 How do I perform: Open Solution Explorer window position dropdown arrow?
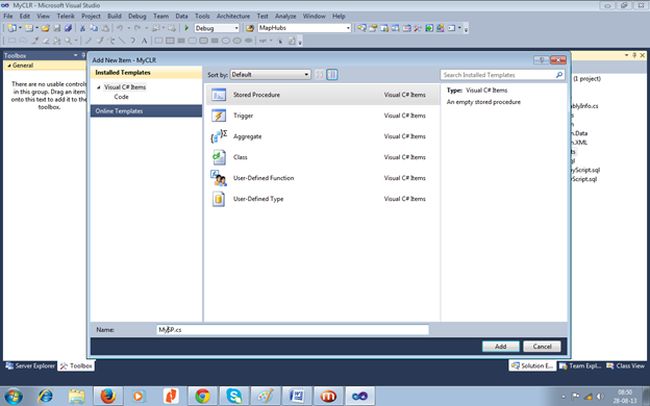pos(626,55)
